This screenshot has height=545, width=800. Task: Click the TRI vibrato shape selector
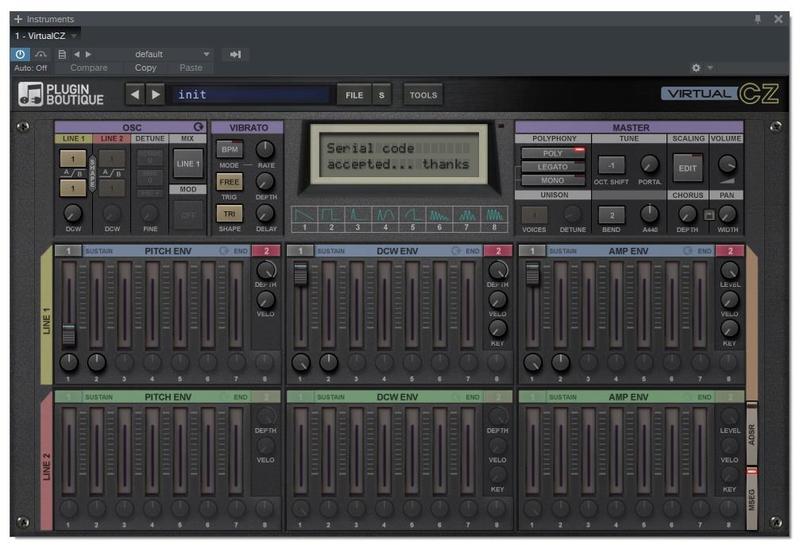[229, 214]
